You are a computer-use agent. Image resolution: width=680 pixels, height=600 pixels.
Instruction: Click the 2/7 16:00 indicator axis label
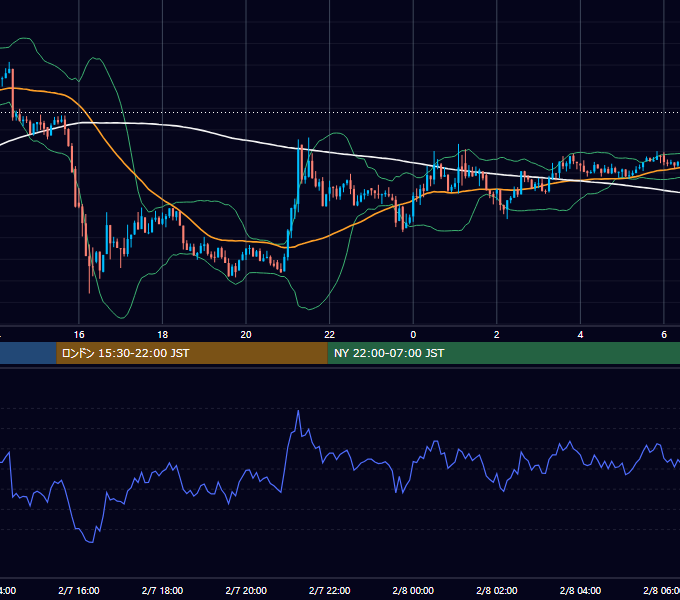point(79,590)
